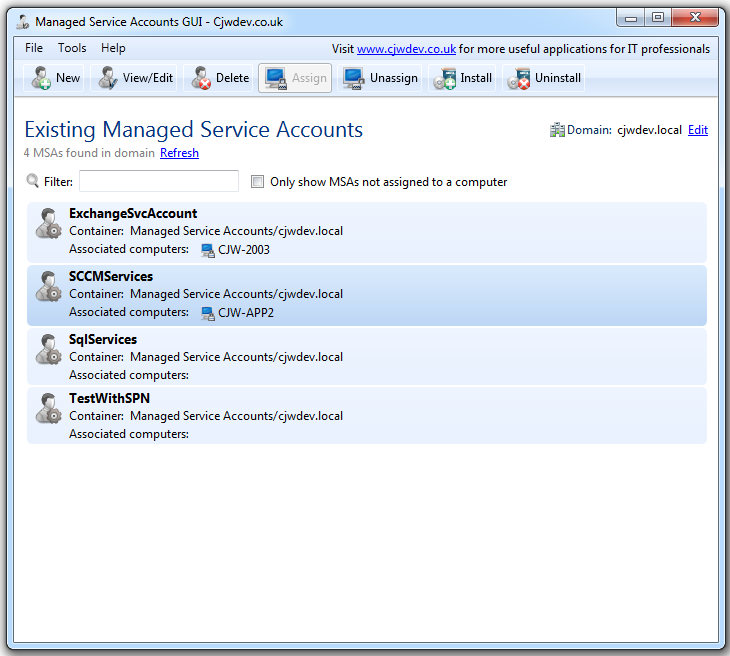Viewport: 730px width, 656px height.
Task: Click the New account toolbar icon
Action: (x=42, y=78)
